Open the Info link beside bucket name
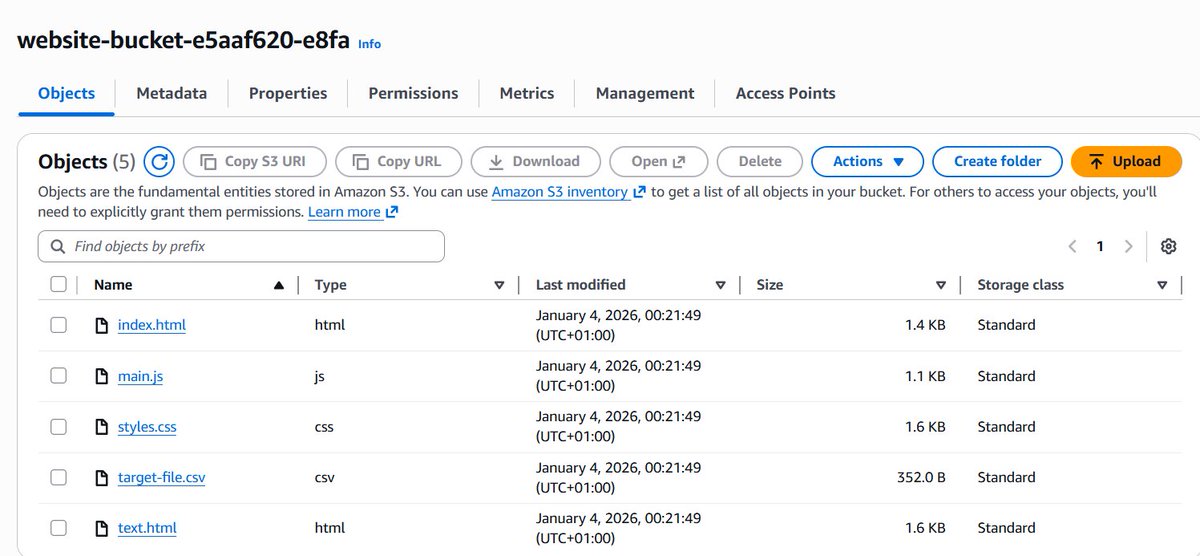The width and height of the screenshot is (1200, 556). [x=369, y=44]
